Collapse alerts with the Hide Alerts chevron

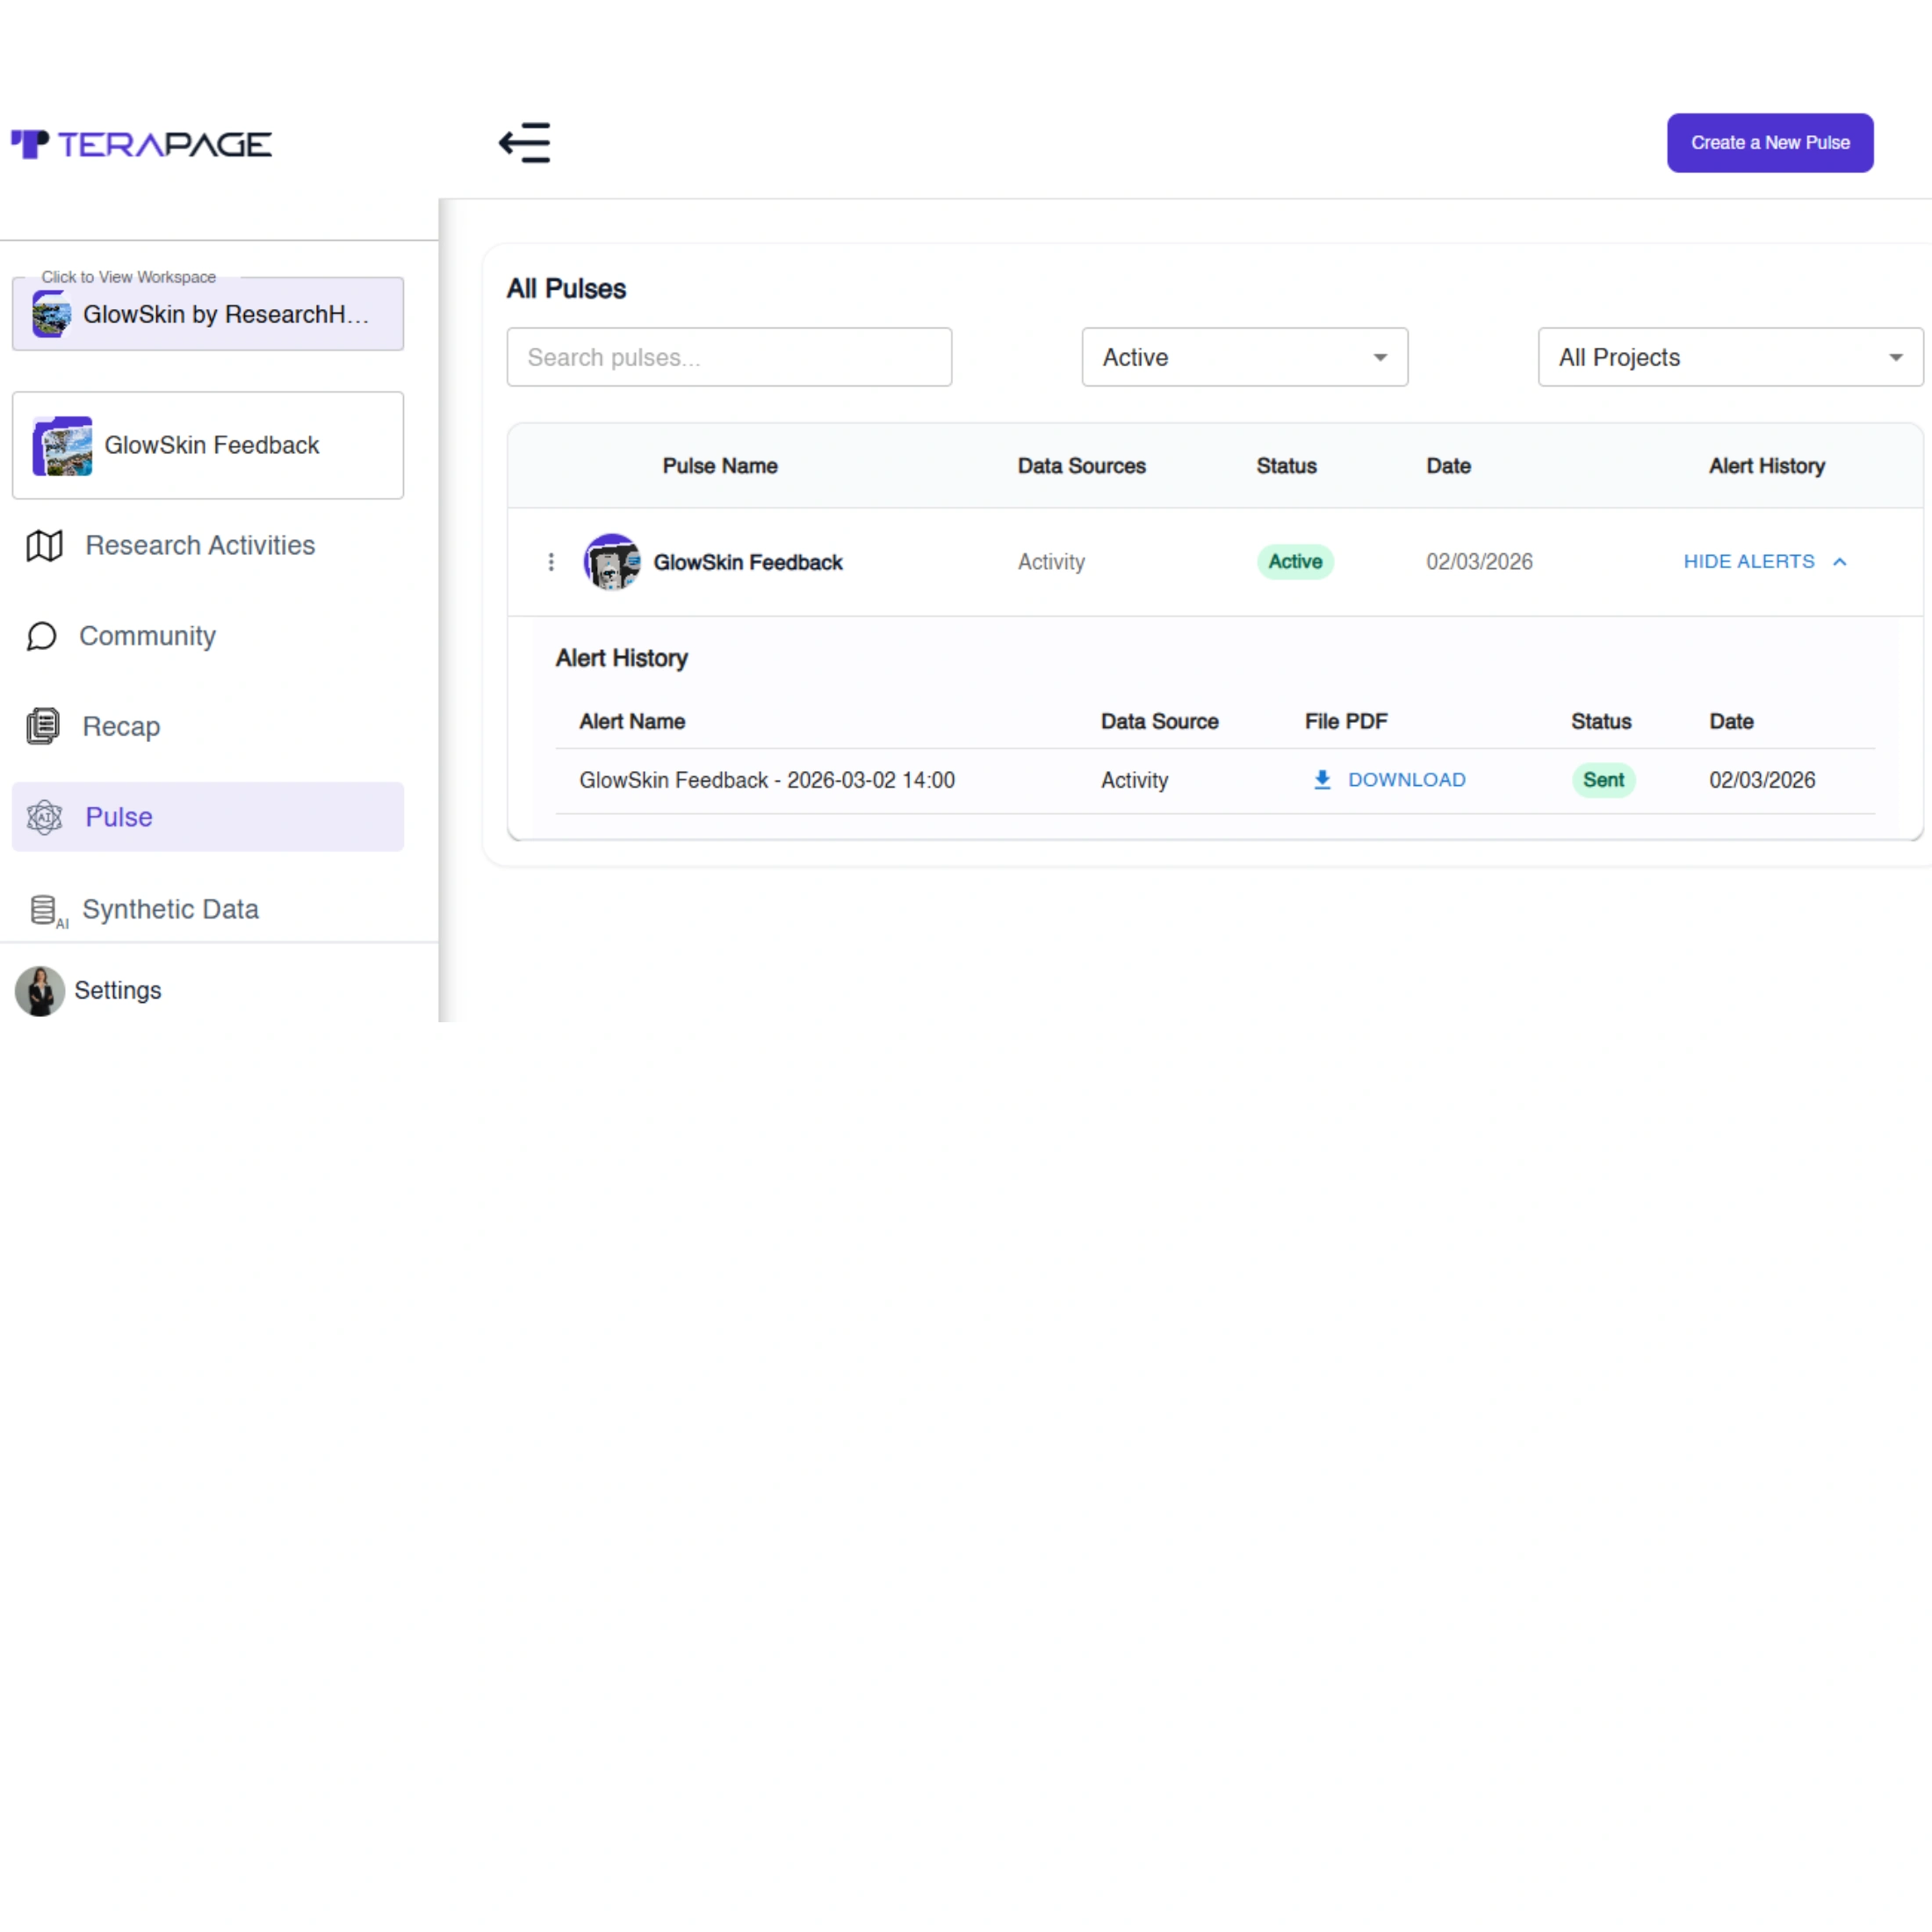(x=1839, y=562)
